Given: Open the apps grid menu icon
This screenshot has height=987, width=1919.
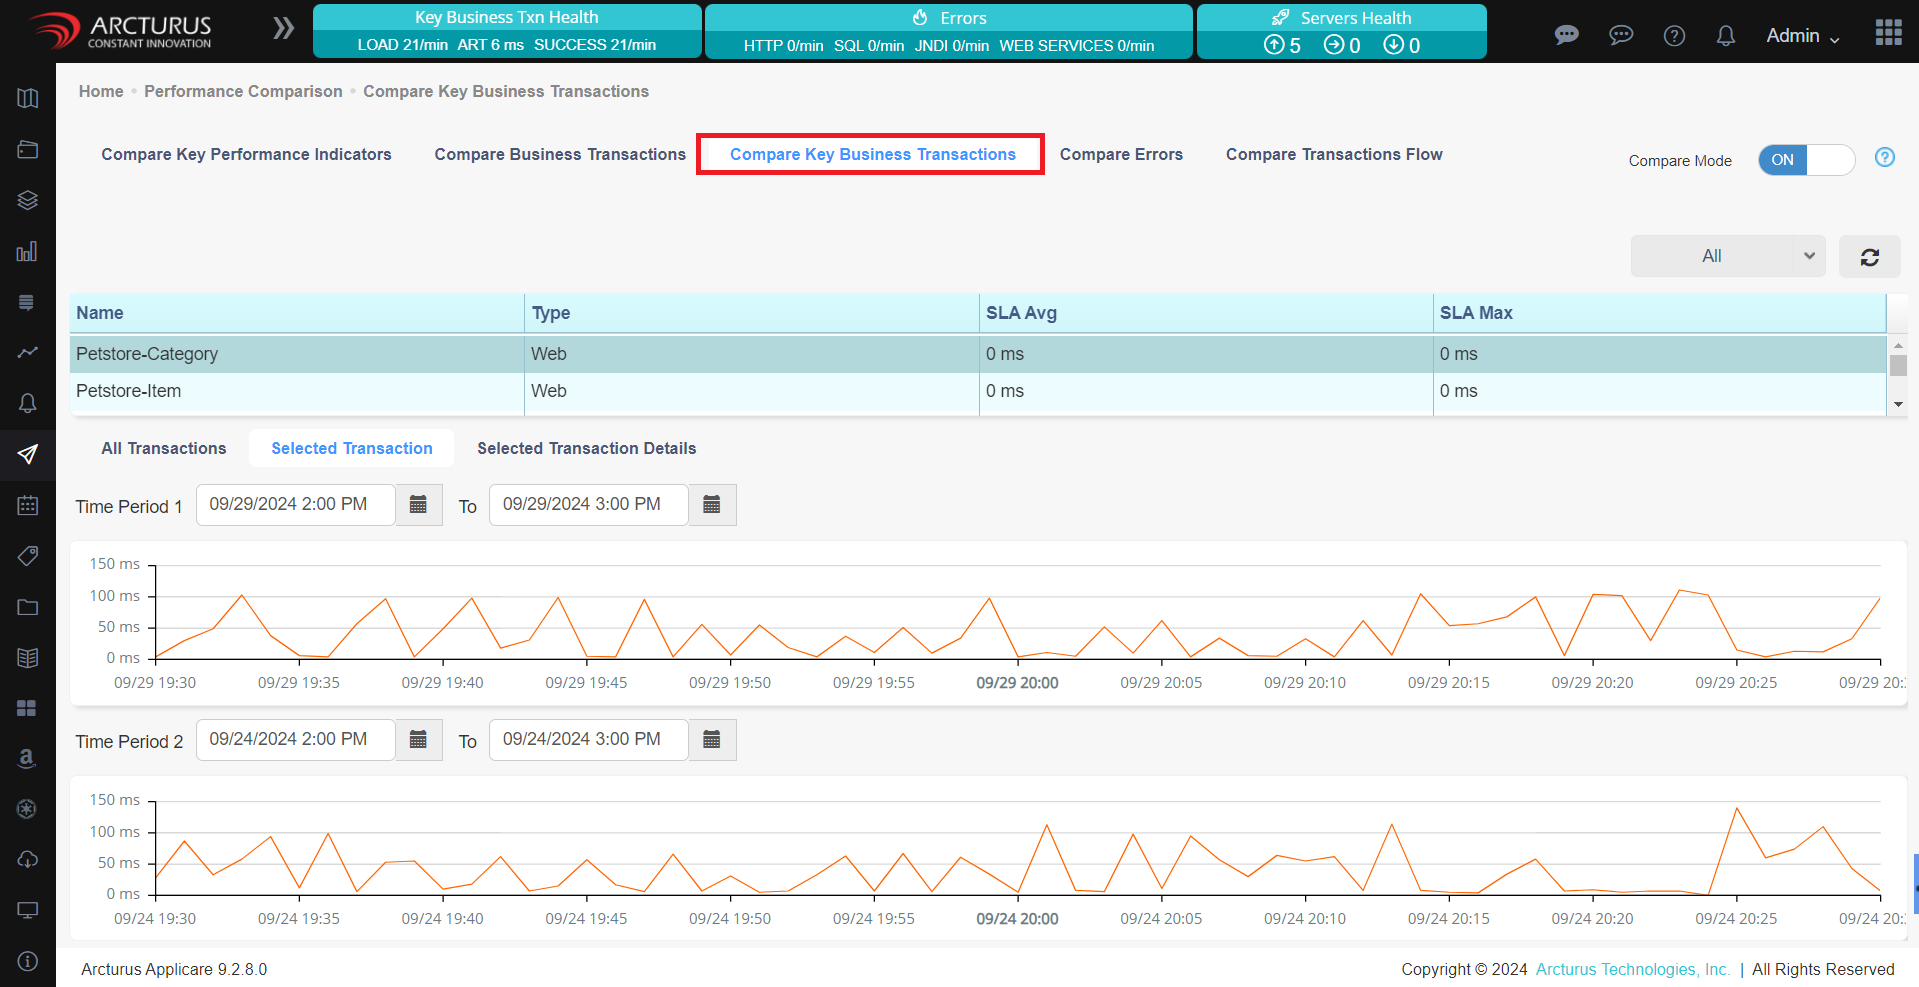Looking at the screenshot, I should click(x=1888, y=33).
